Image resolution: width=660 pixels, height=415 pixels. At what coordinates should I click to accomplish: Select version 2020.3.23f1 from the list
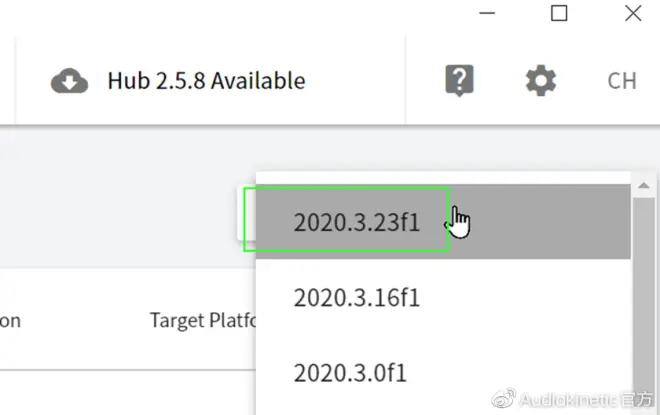[x=443, y=221]
